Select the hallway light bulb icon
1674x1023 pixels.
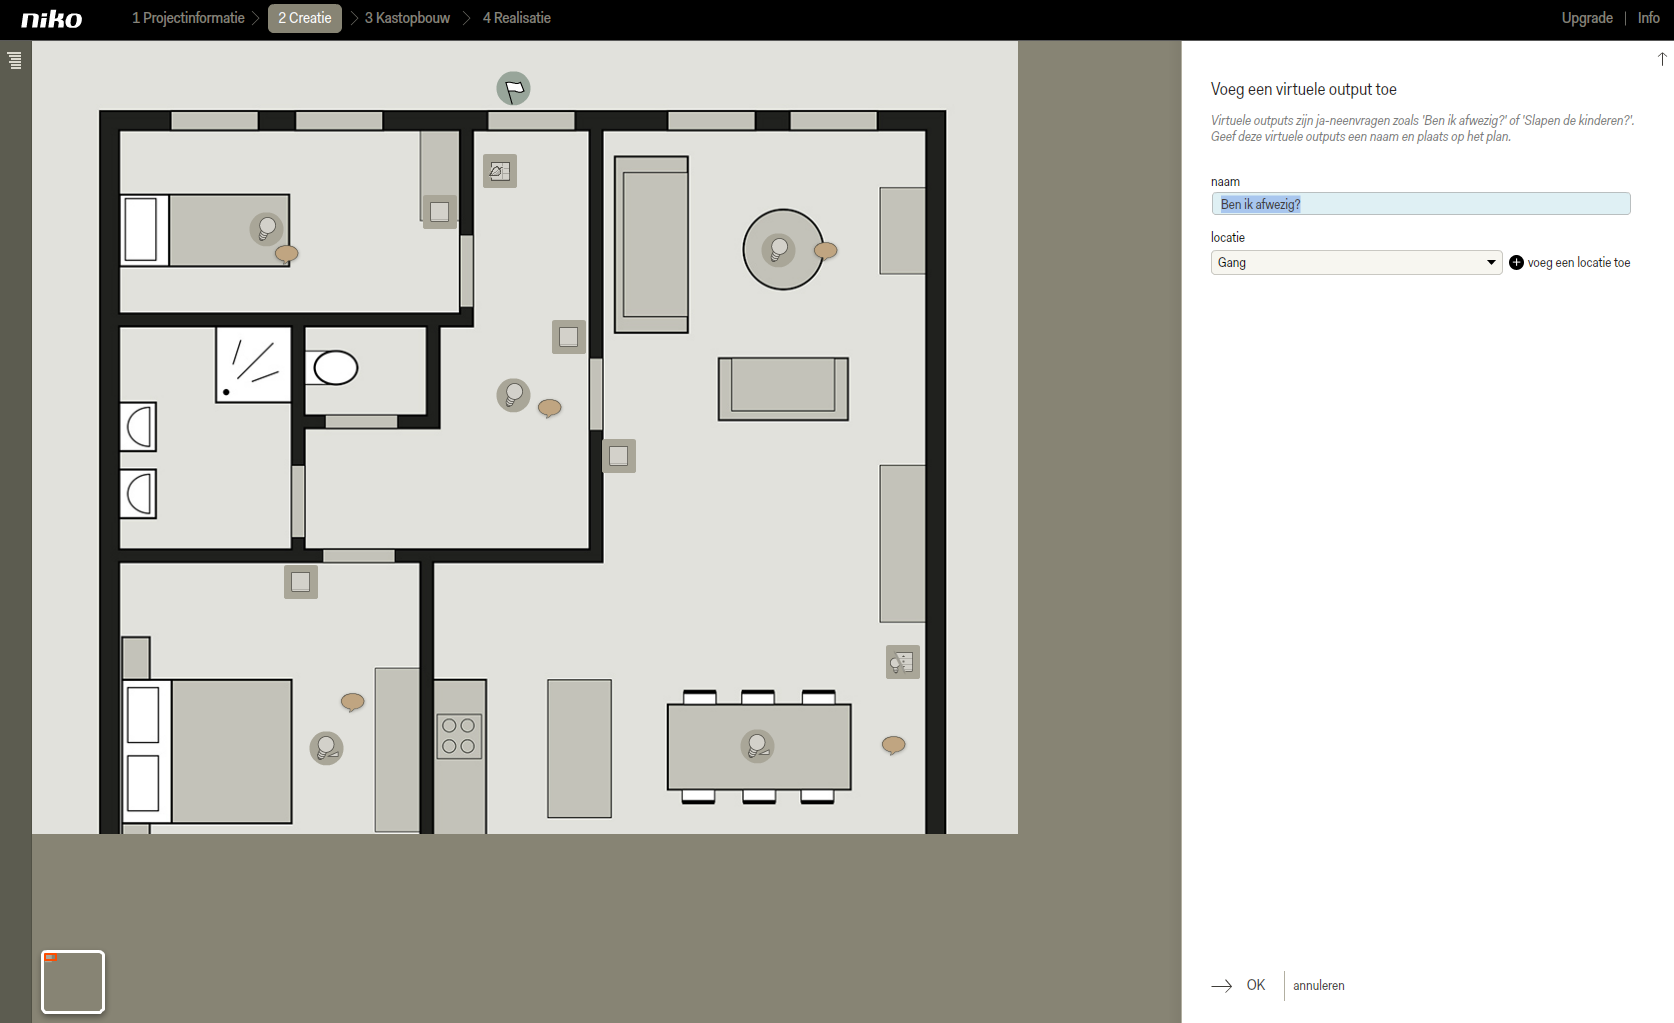[x=513, y=395]
